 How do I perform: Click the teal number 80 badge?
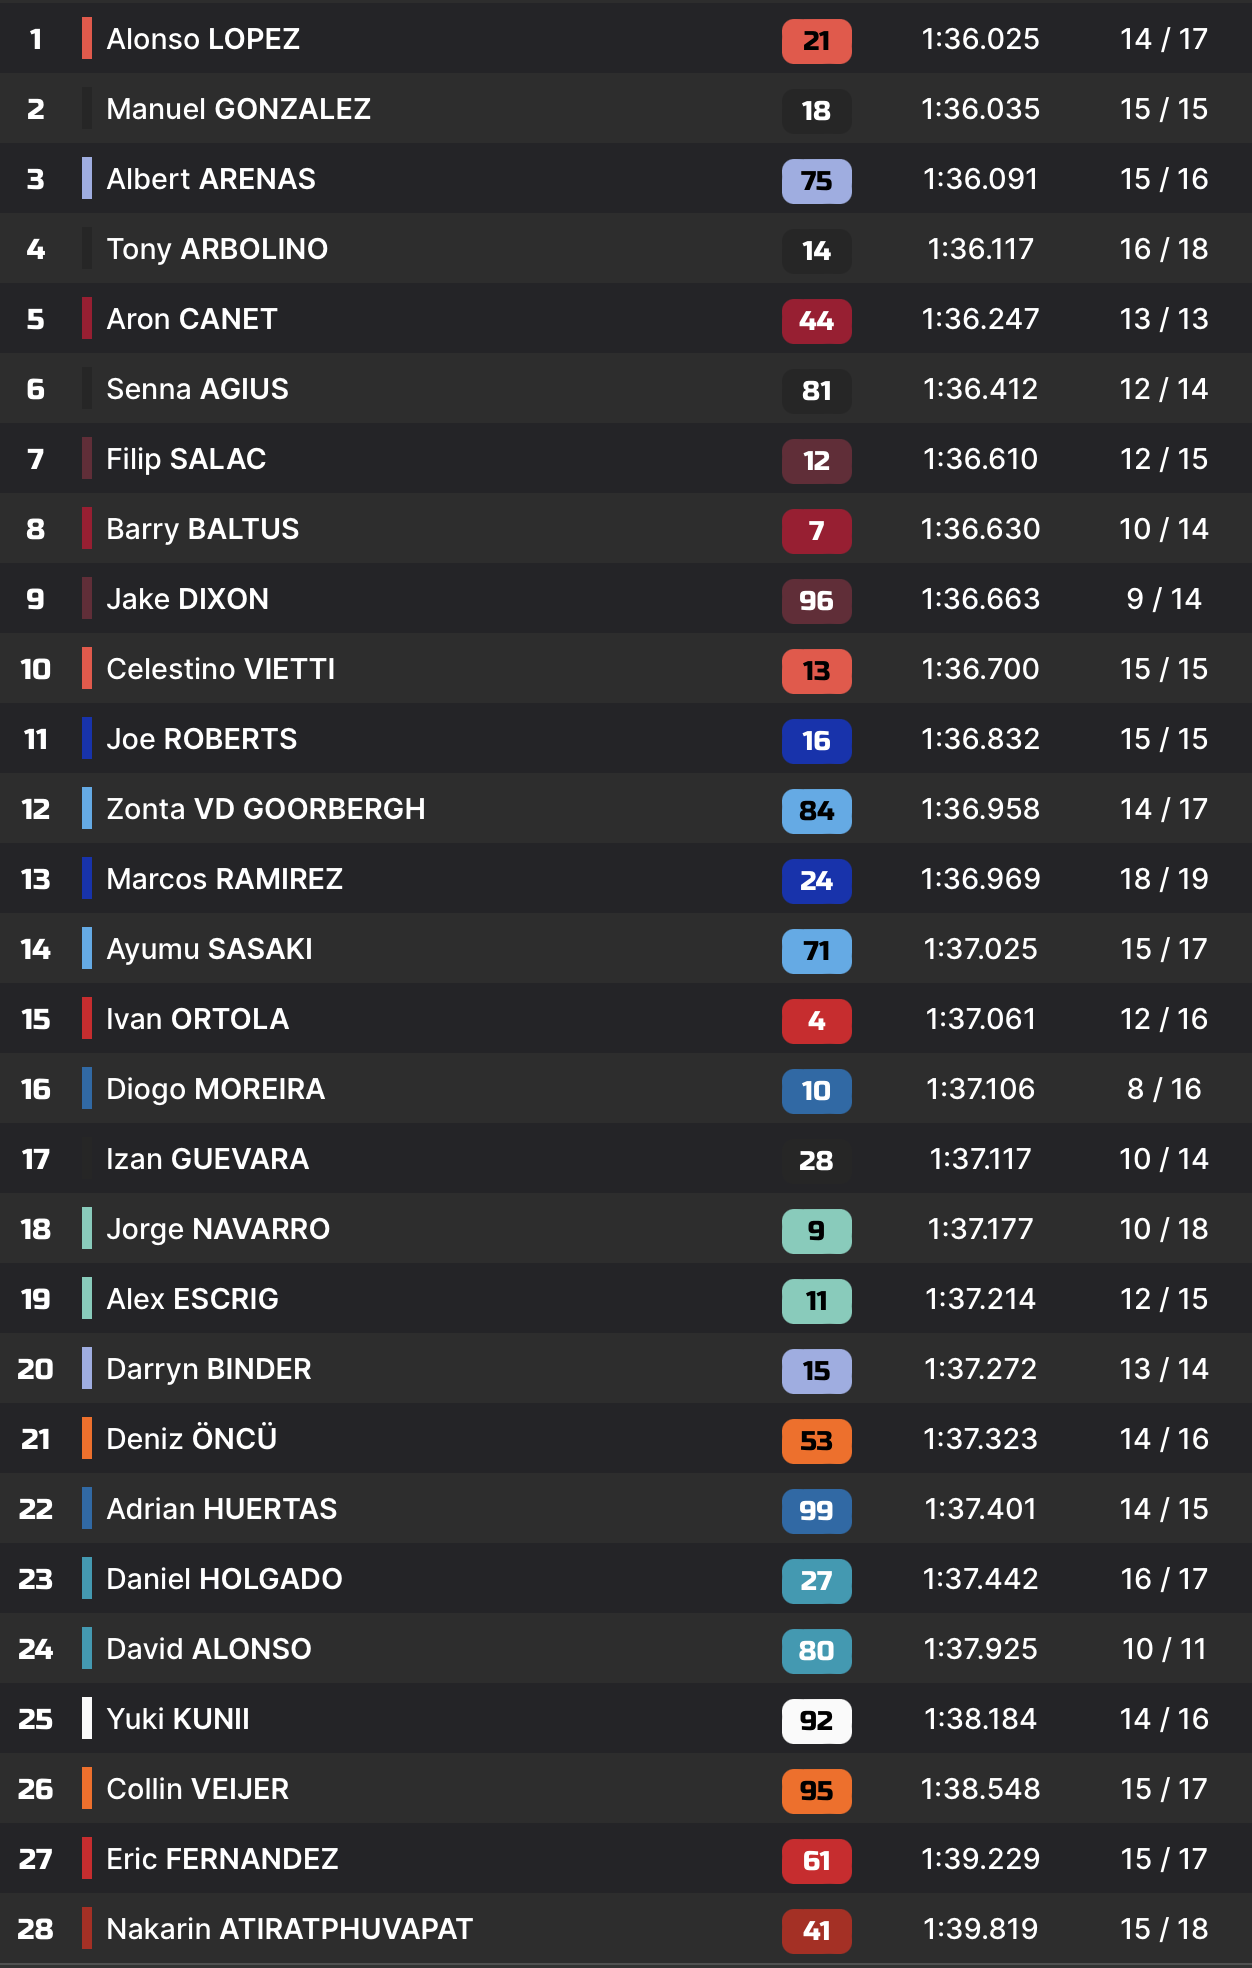pyautogui.click(x=816, y=1651)
